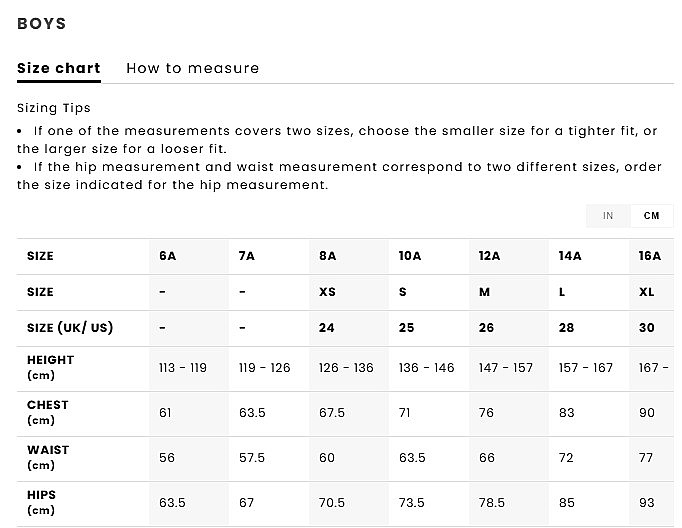Switch to the Size chart tab
This screenshot has width=682, height=528.
(x=59, y=69)
